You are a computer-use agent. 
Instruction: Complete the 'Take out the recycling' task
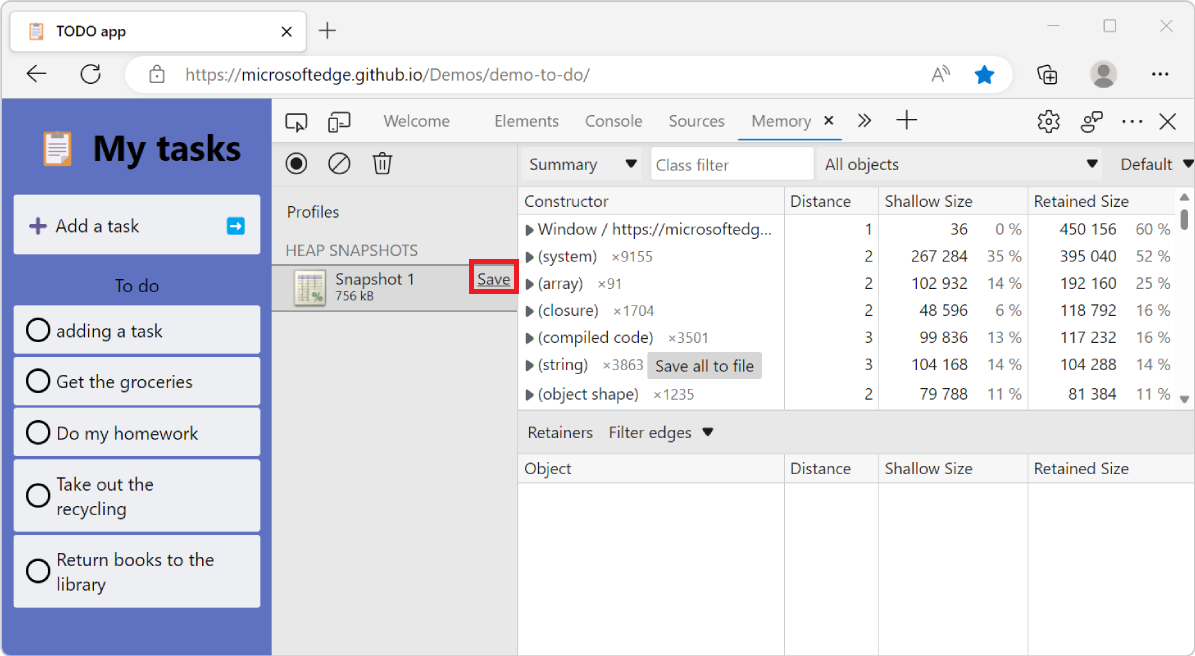37,495
